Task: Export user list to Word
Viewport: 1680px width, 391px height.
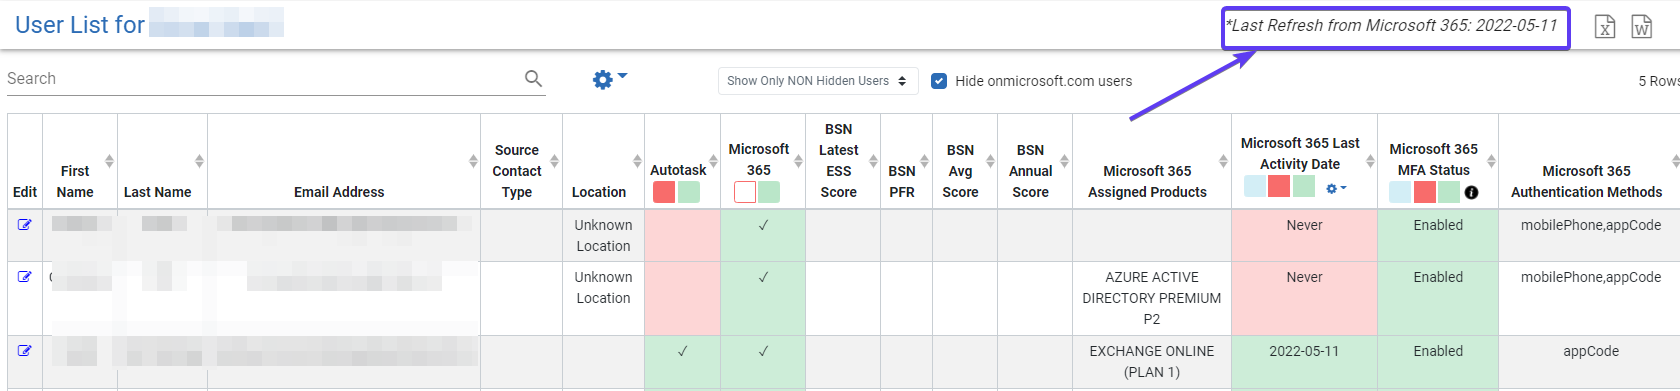Action: [1642, 27]
